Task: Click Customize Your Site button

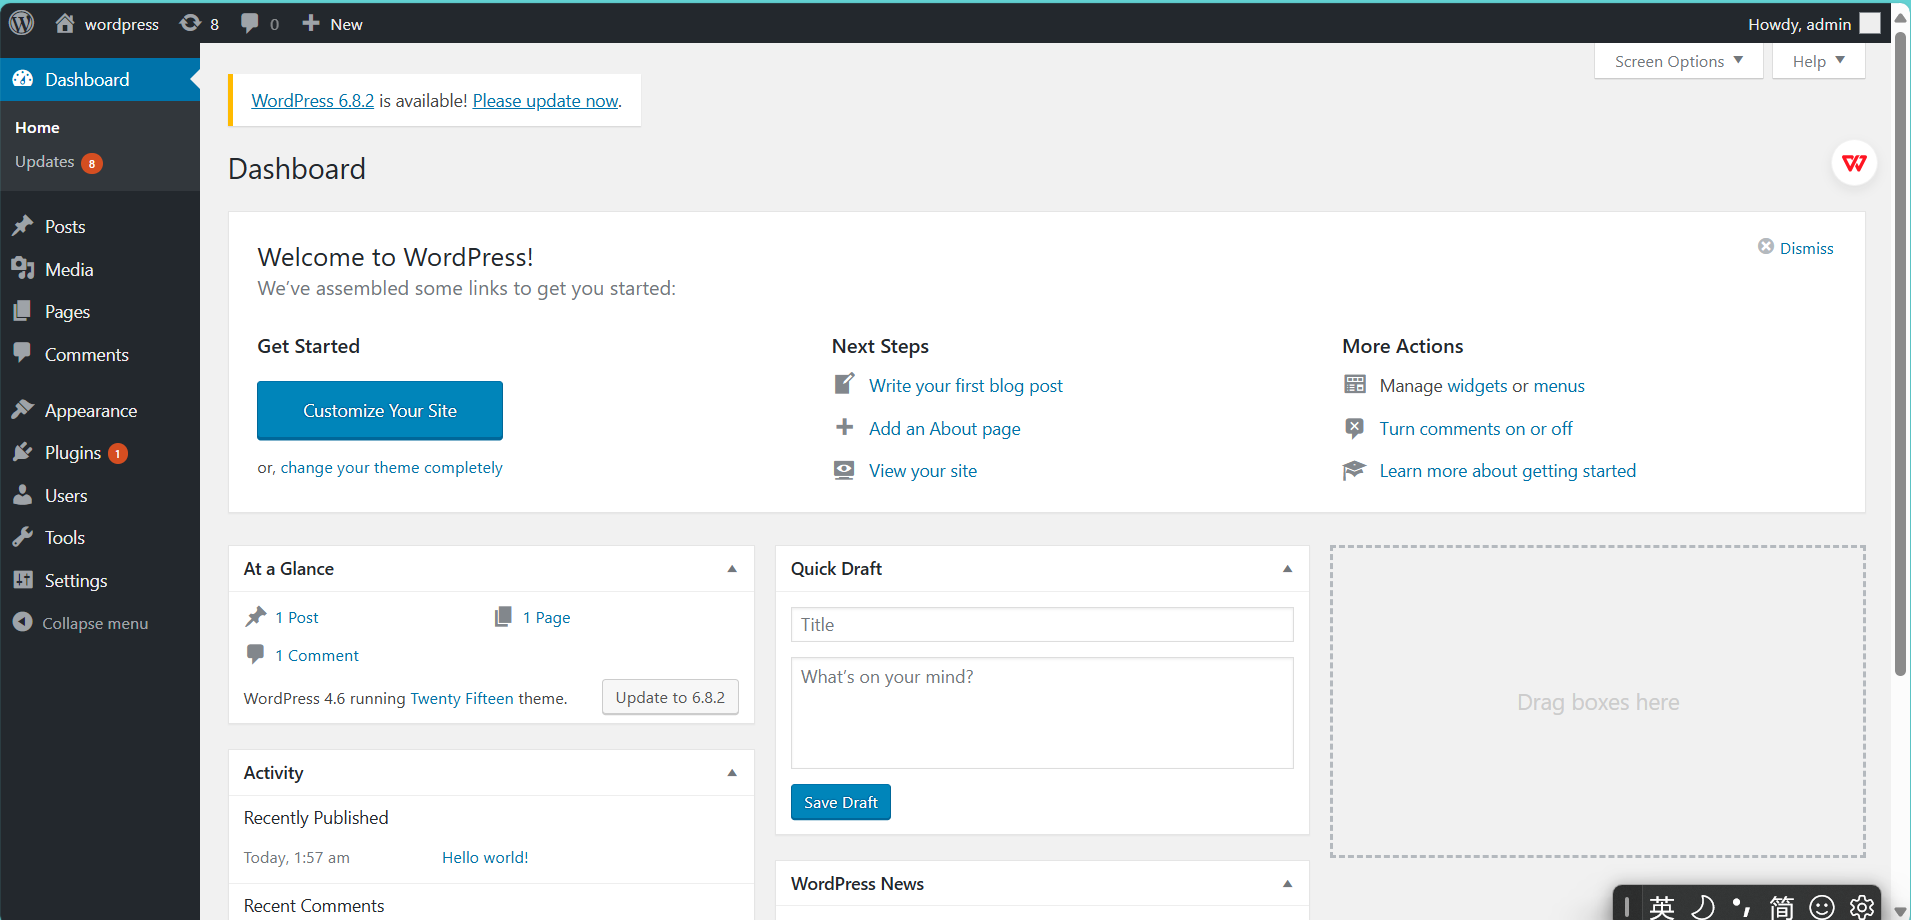Action: point(380,410)
